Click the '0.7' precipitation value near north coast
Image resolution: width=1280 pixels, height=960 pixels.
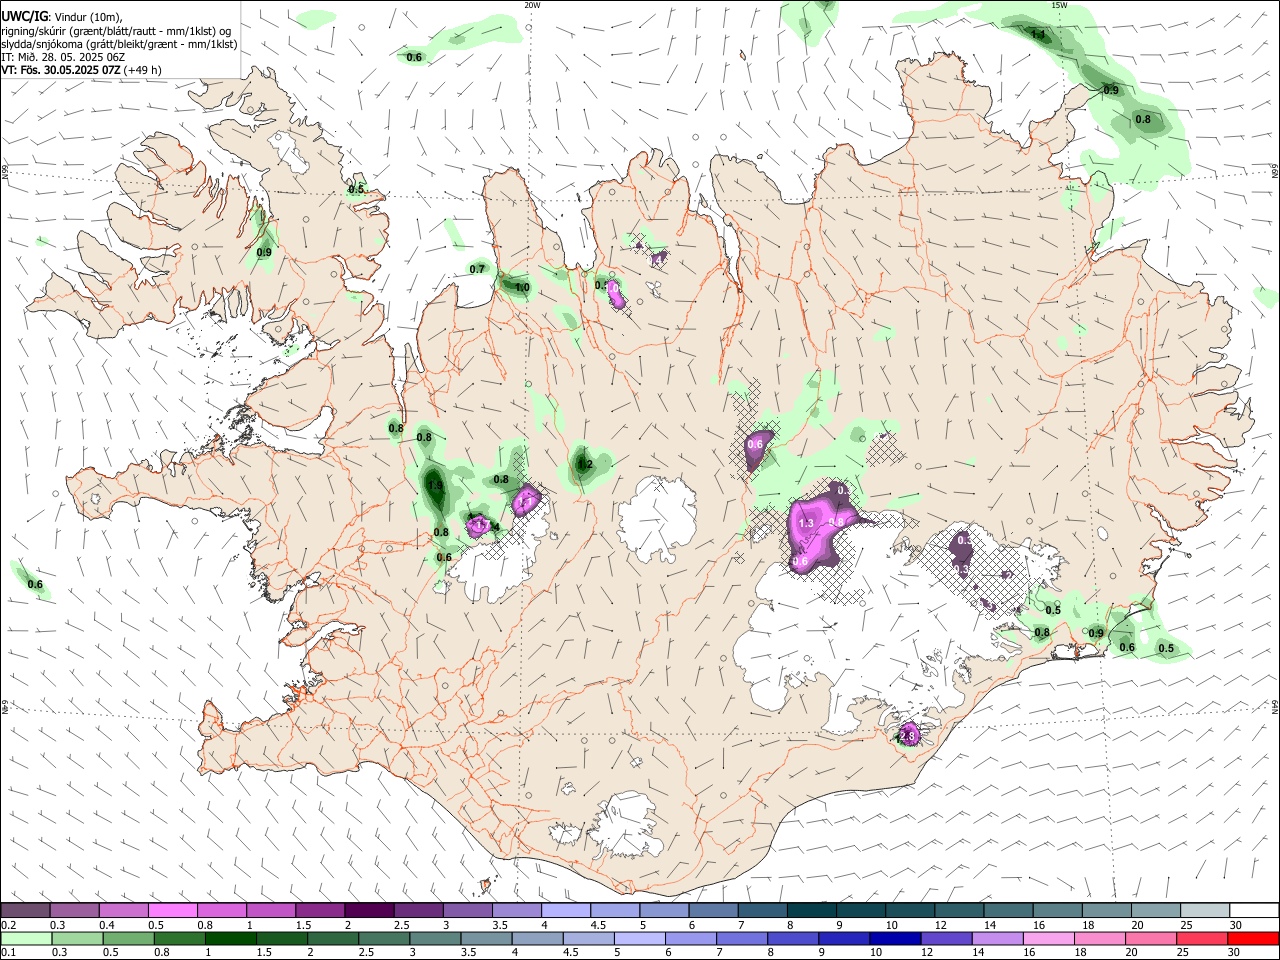pos(477,269)
